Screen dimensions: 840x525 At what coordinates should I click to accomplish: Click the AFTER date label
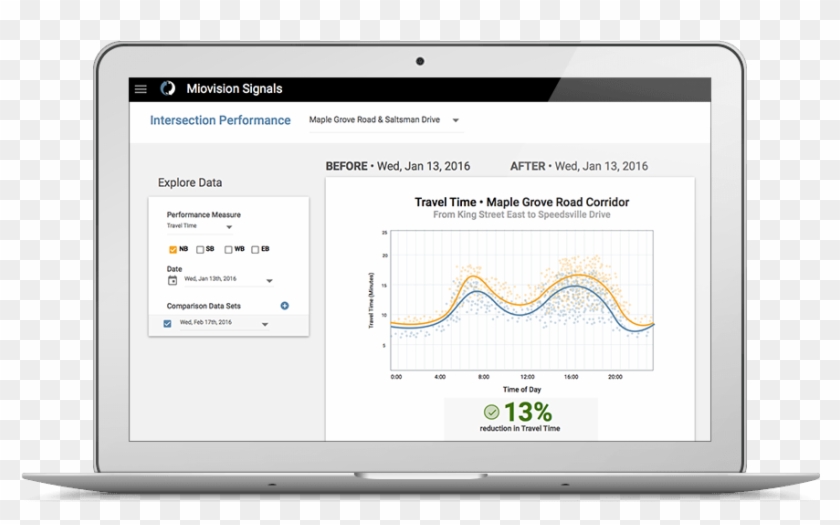pos(579,166)
